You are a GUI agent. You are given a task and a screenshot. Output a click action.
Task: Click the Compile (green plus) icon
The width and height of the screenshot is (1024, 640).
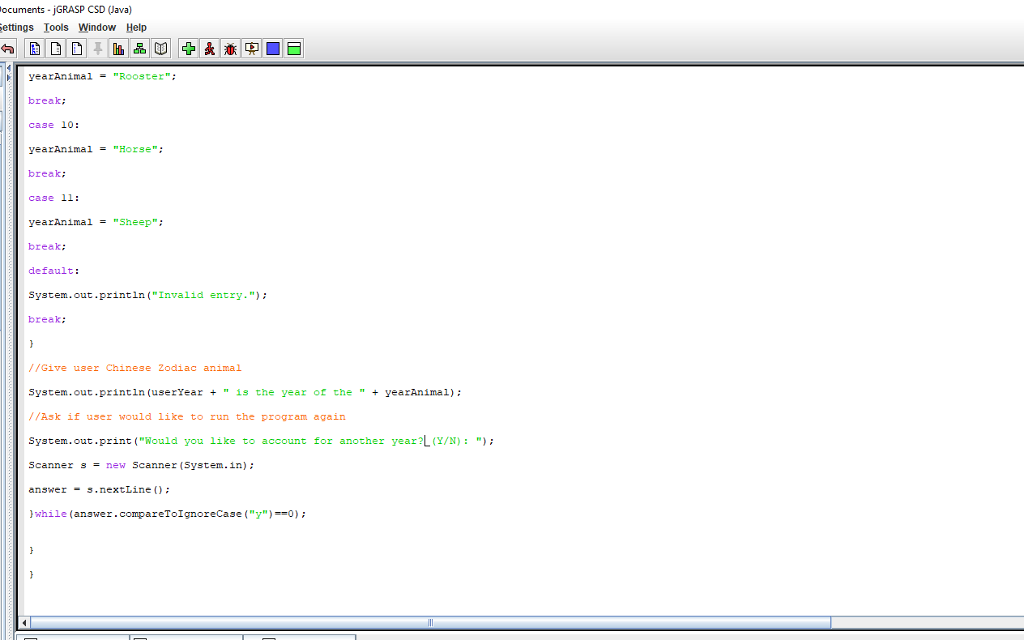(188, 48)
